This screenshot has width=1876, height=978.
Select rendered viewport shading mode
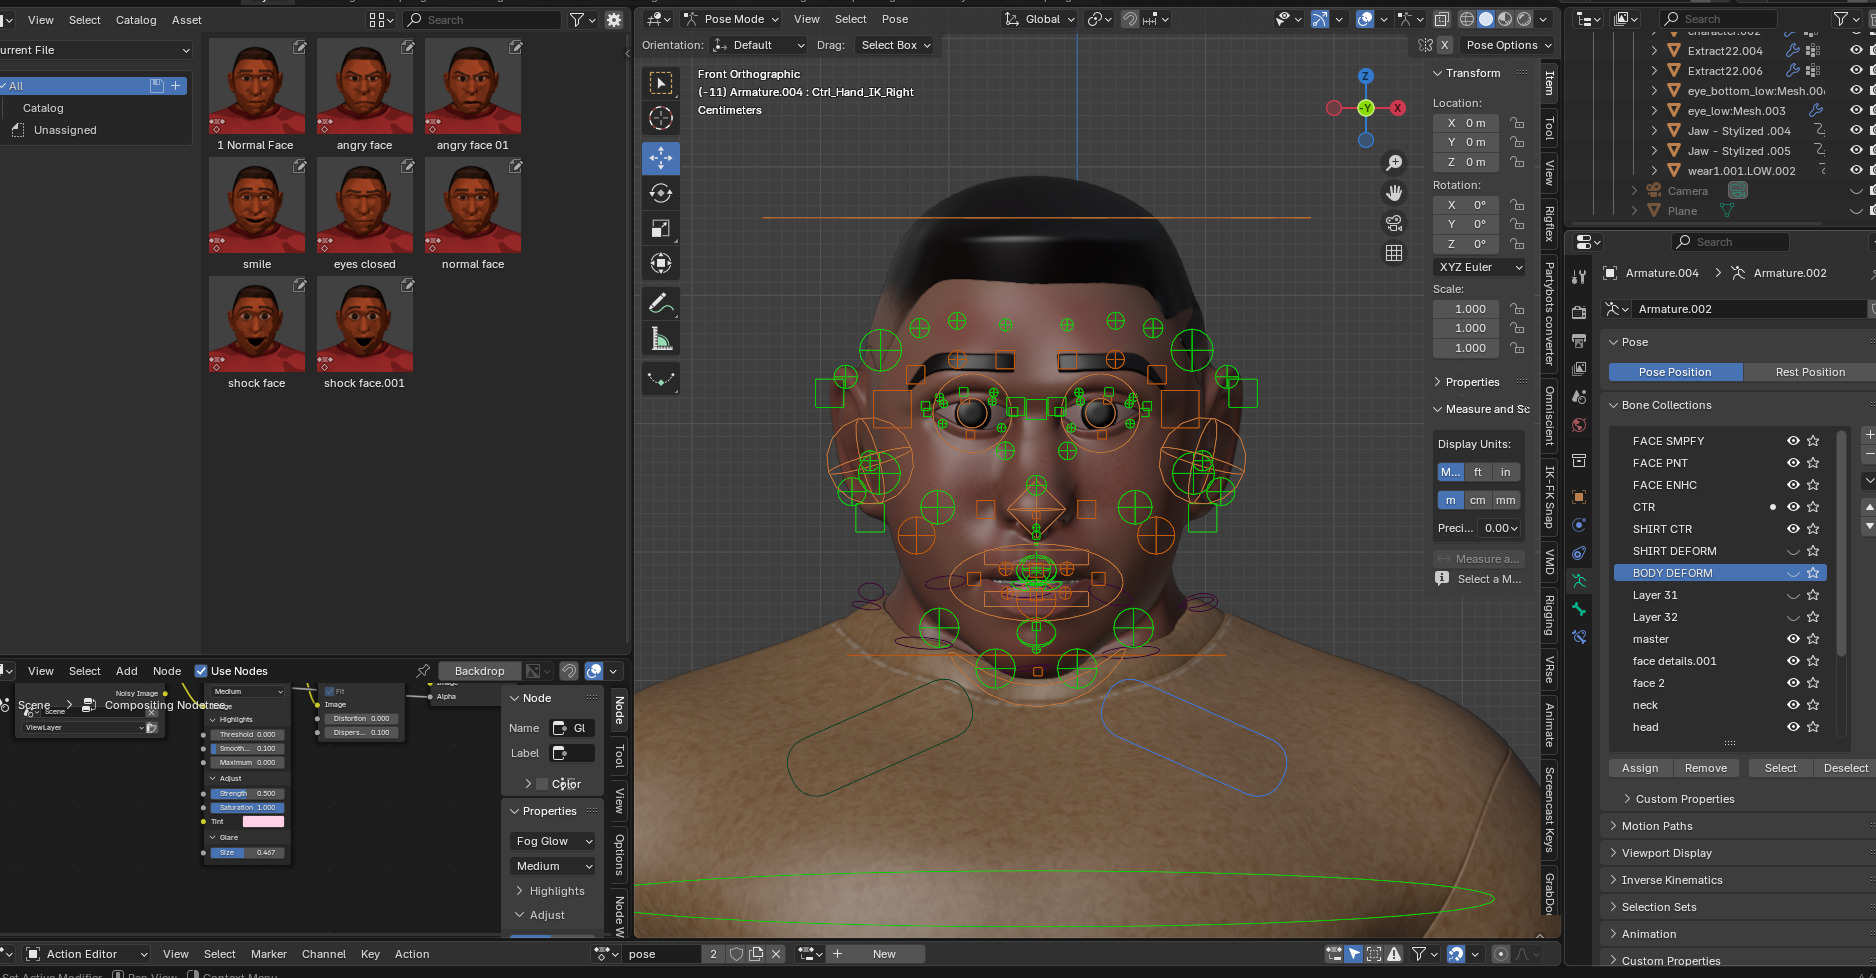(1524, 19)
